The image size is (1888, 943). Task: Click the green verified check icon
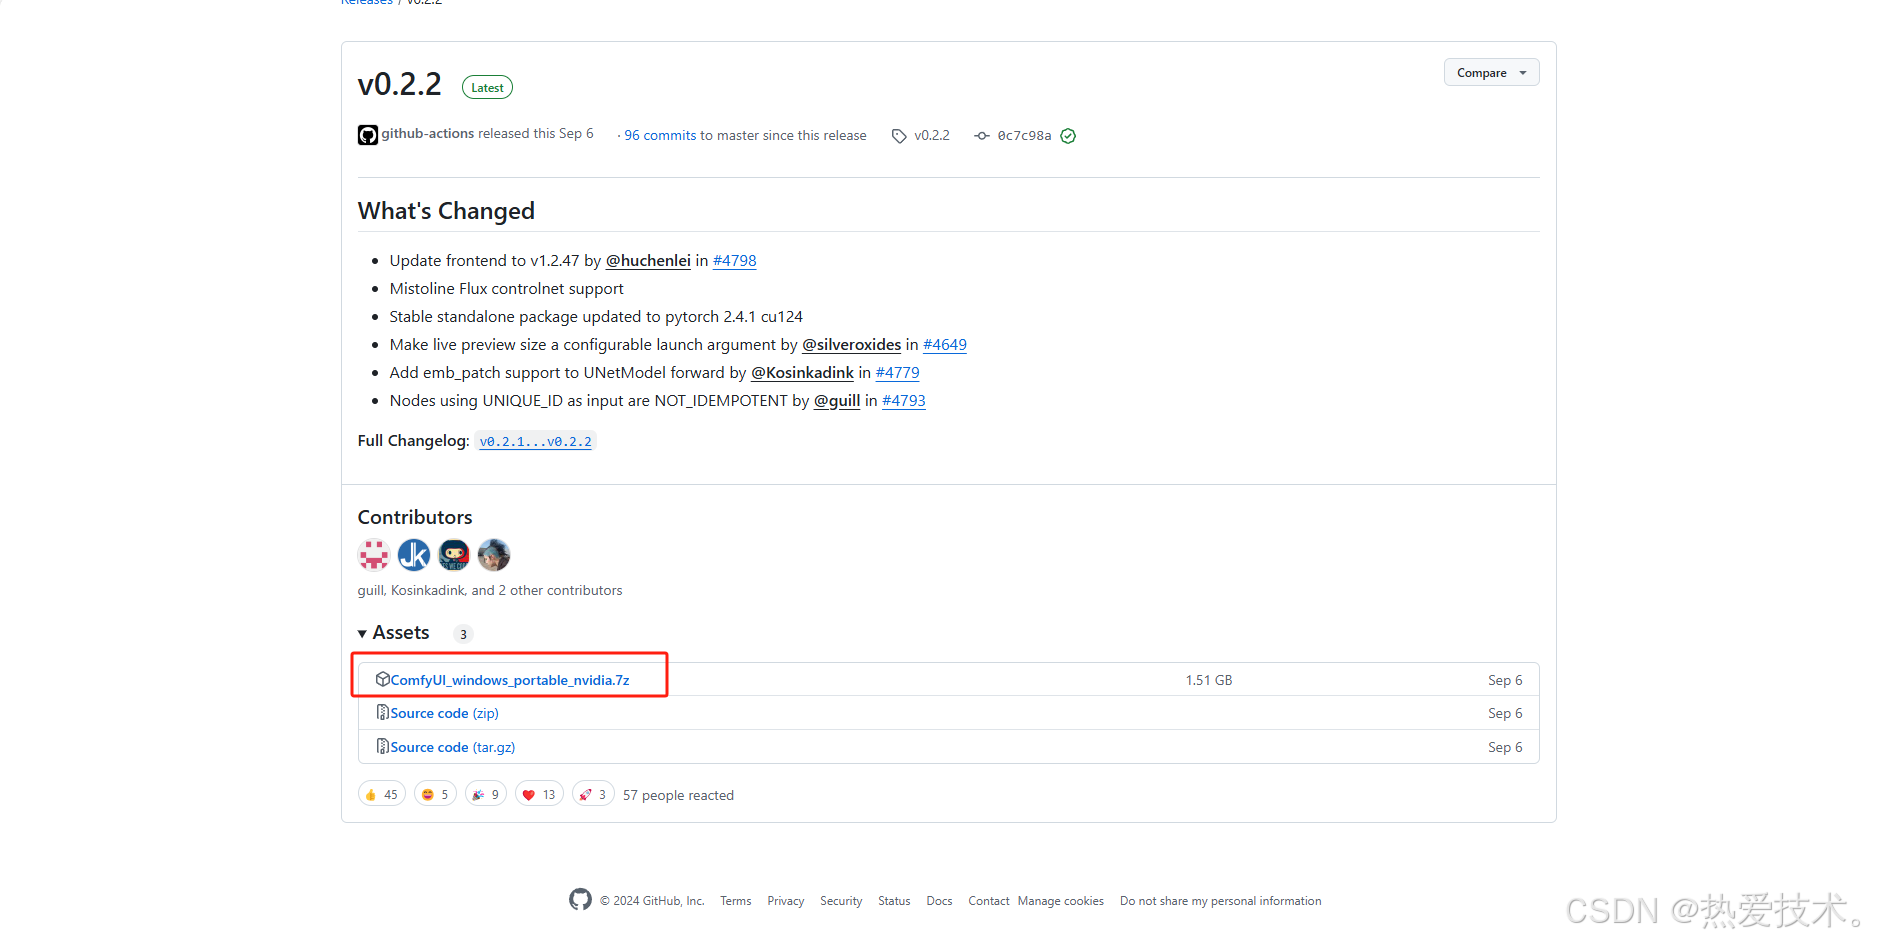[1068, 136]
